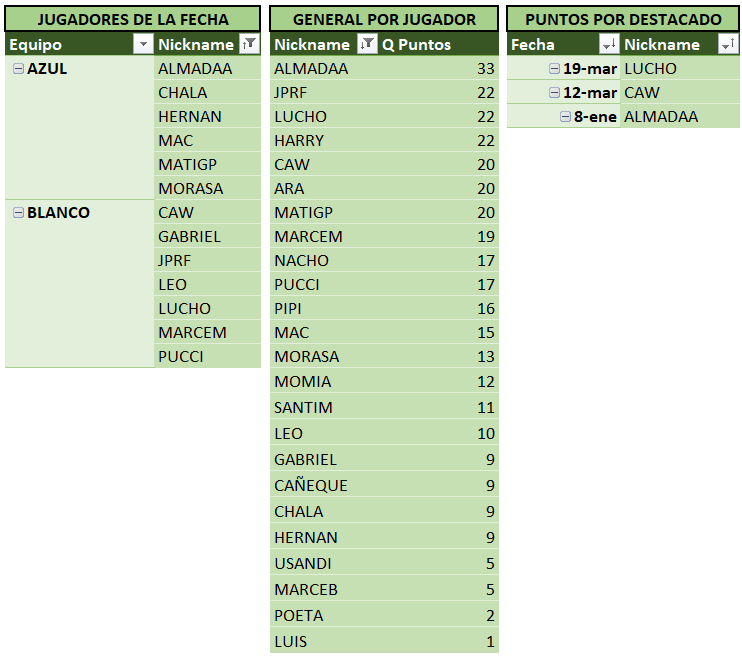Screen dimensions: 742x657
Task: Open Nickname filter in General por Jugador
Action: (367, 44)
